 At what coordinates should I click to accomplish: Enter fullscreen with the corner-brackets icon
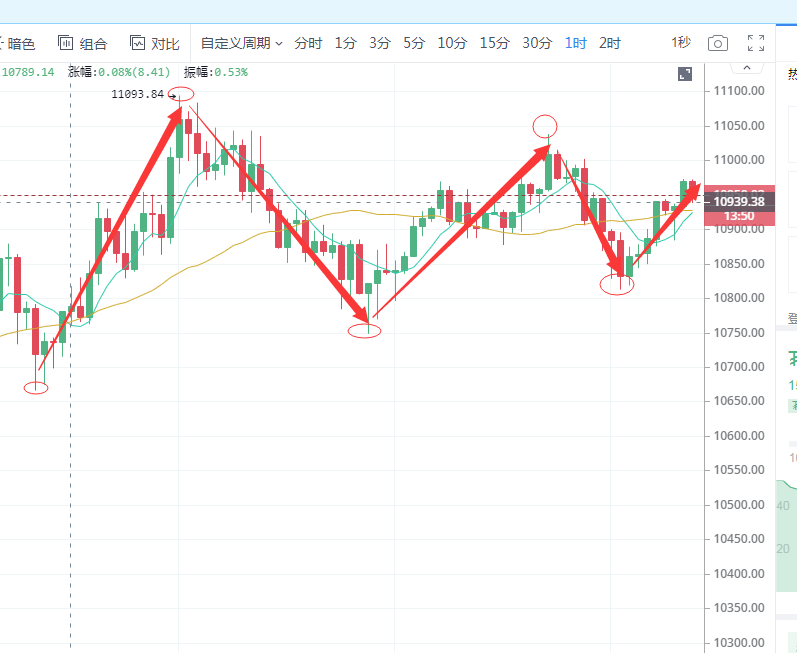[756, 43]
